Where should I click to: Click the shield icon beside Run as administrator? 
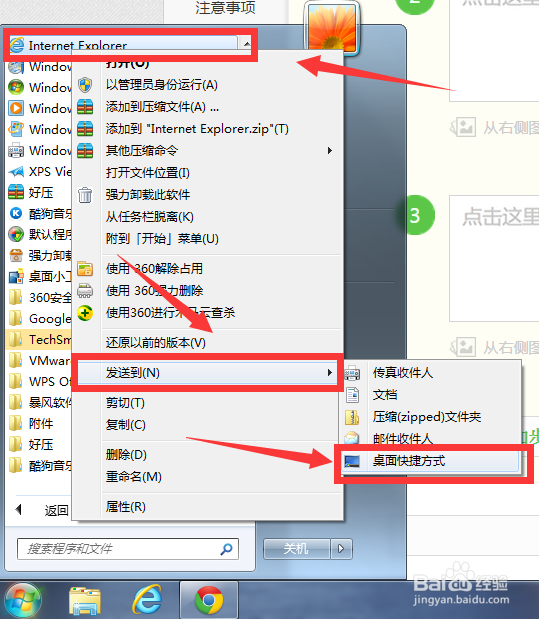pyautogui.click(x=85, y=84)
